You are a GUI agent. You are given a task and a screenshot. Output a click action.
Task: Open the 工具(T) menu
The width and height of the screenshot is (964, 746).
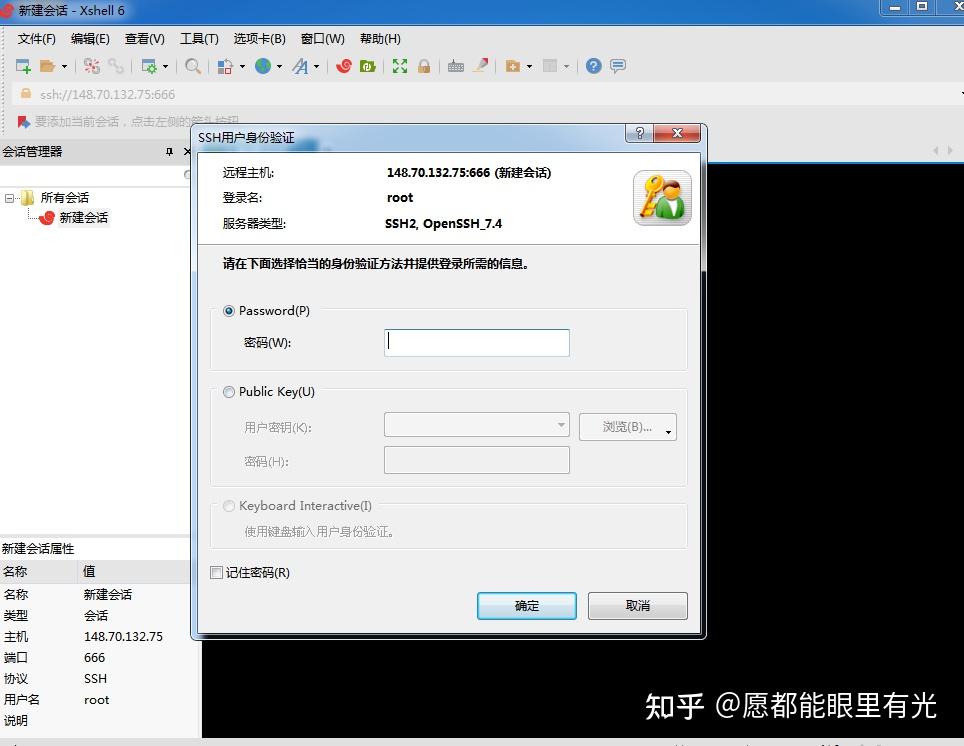point(199,39)
